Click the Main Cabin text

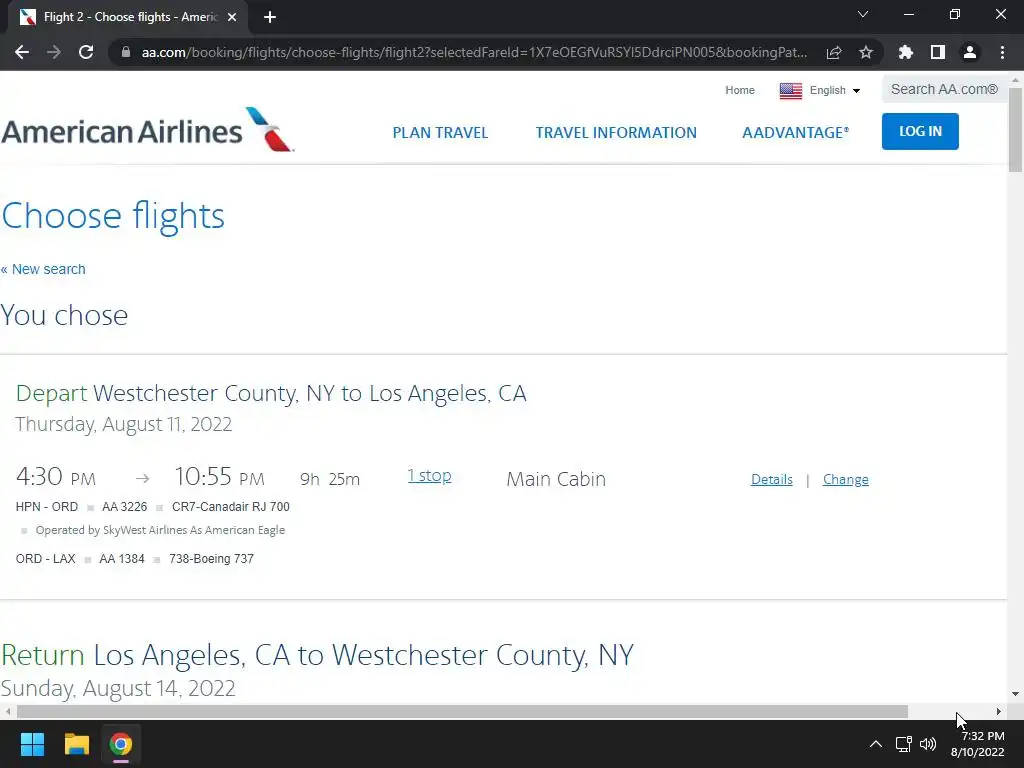click(556, 479)
